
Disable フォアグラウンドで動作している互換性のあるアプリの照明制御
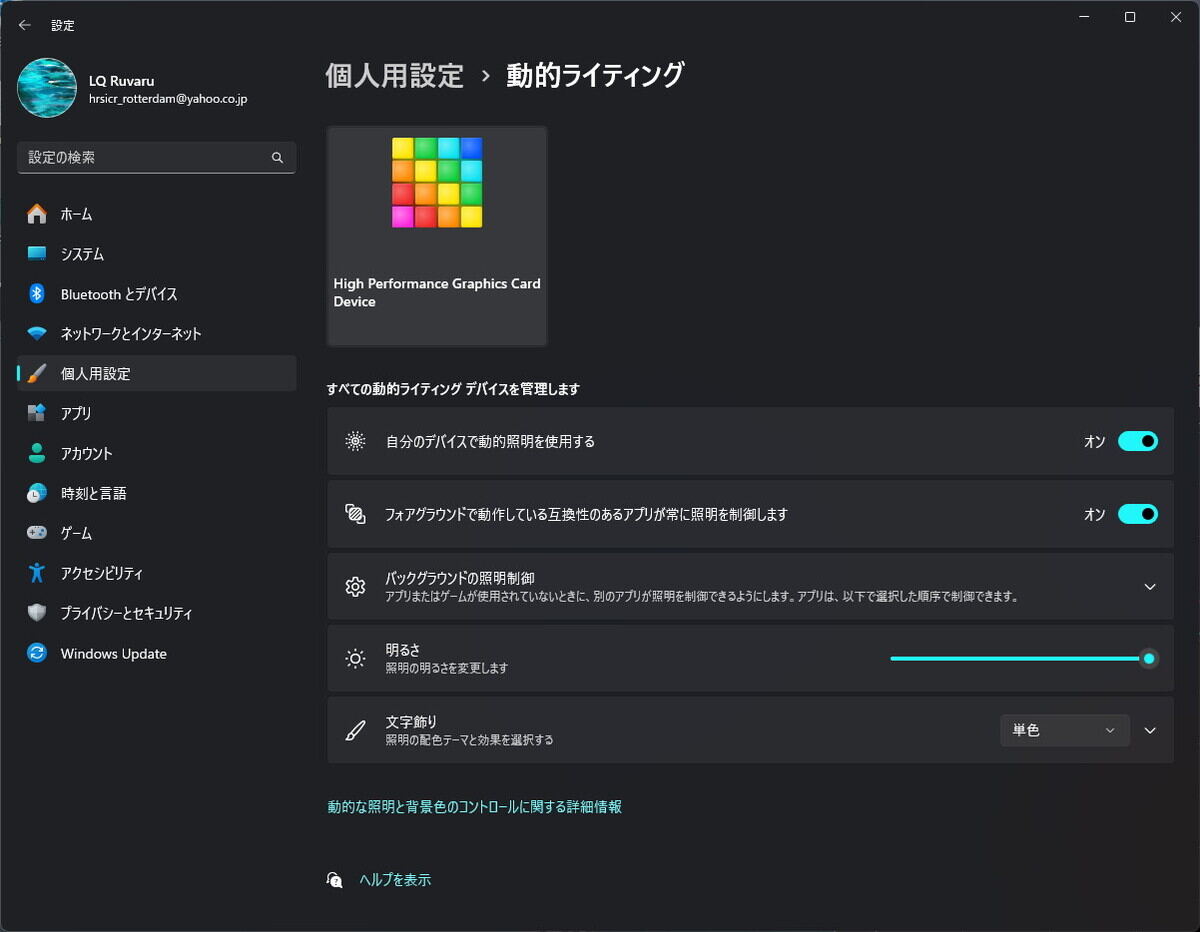pos(1138,514)
